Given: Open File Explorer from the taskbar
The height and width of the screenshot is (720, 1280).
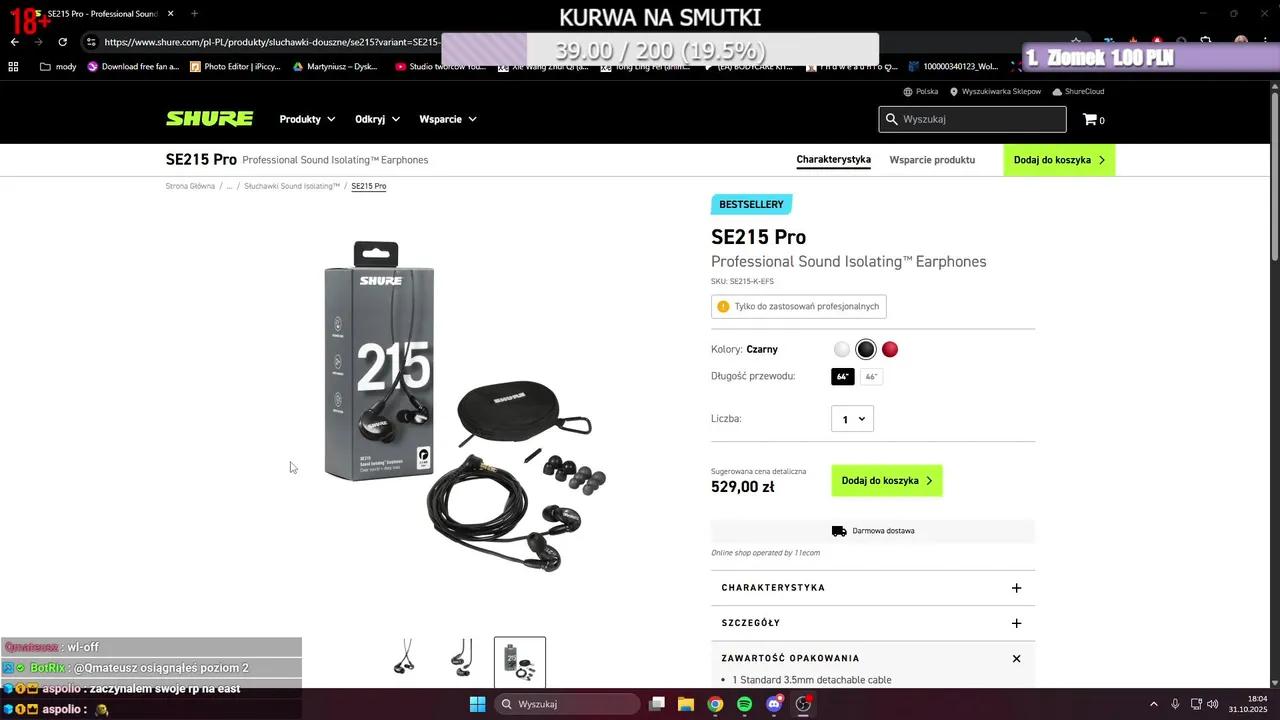Looking at the screenshot, I should (686, 704).
